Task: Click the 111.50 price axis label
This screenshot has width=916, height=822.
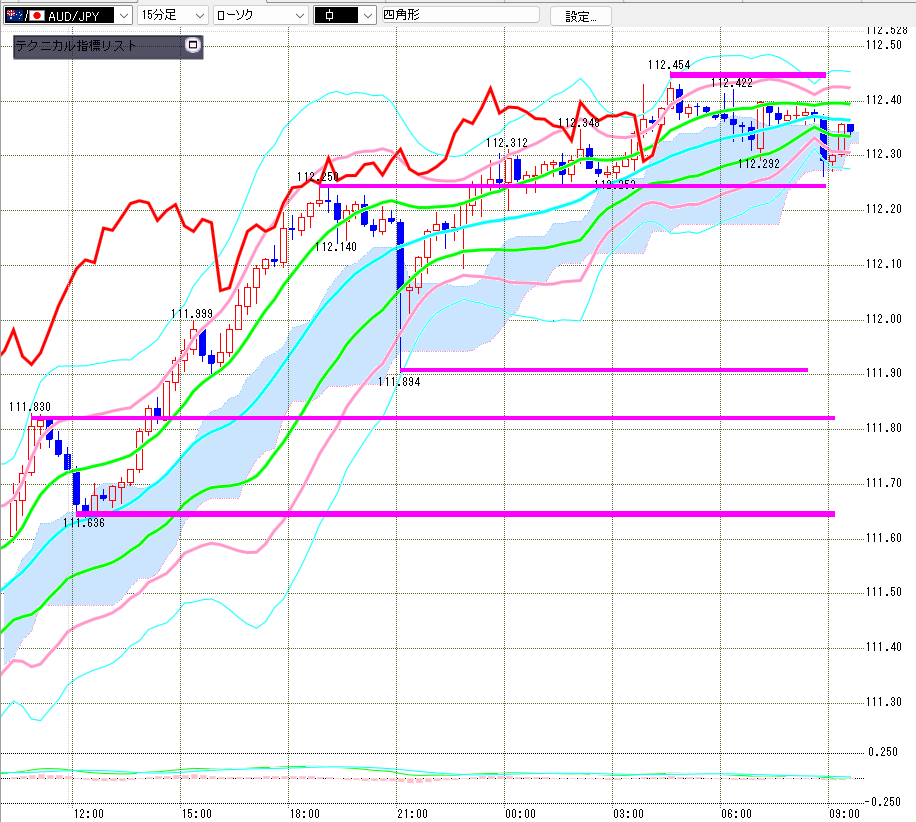Action: [884, 592]
